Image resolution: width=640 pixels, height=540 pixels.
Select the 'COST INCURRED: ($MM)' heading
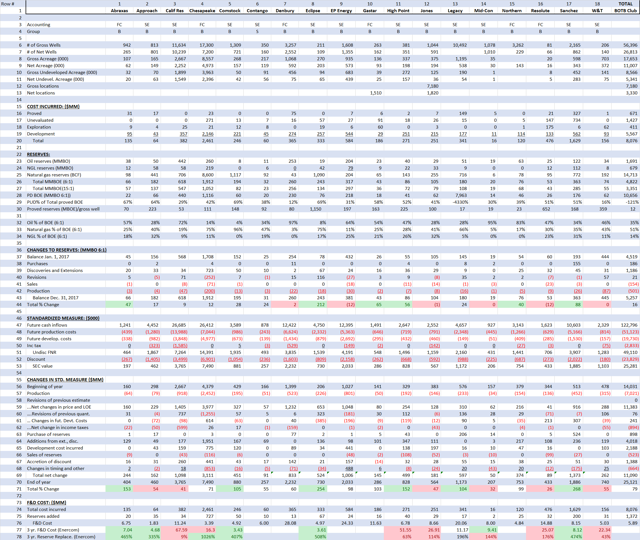point(53,107)
